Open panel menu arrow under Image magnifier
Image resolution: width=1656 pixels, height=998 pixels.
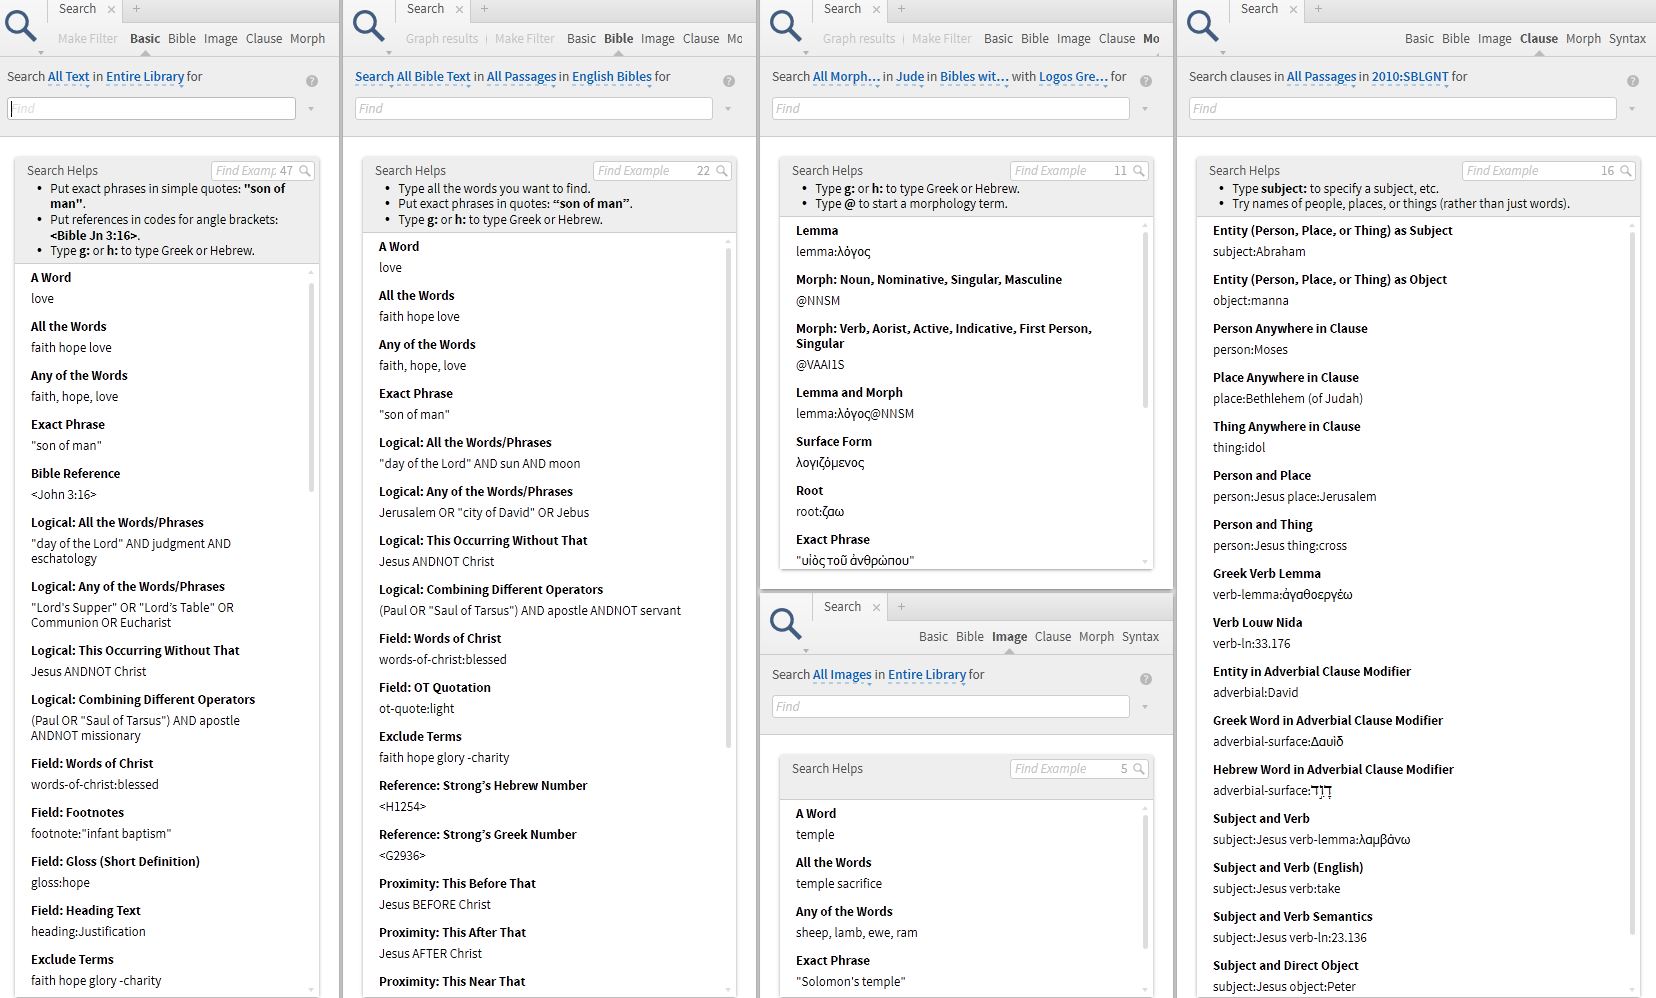click(805, 650)
